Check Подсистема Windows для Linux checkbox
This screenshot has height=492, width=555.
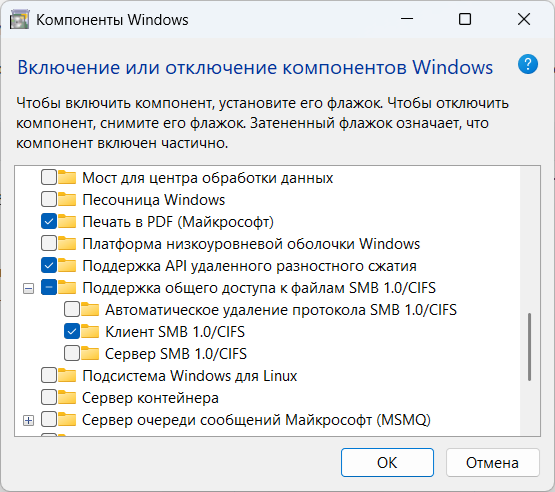coord(49,376)
